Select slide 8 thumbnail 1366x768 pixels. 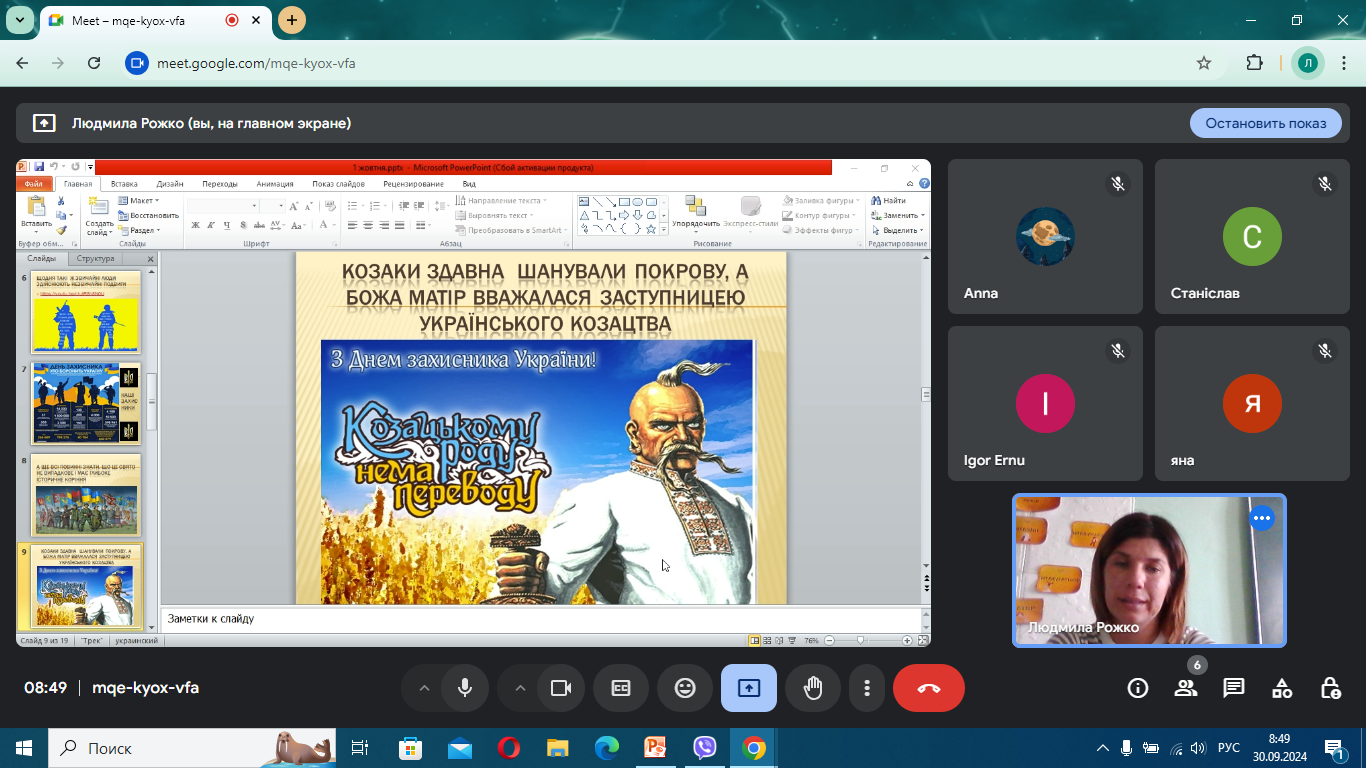point(85,495)
